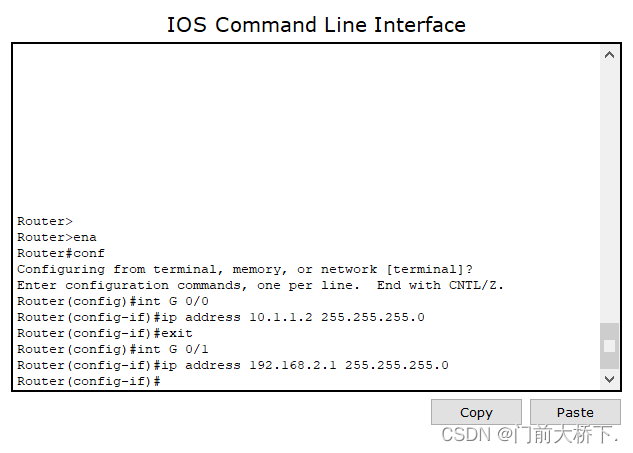Click the '#exit' command line
Viewport: 633px width, 453px height.
pyautogui.click(x=105, y=333)
